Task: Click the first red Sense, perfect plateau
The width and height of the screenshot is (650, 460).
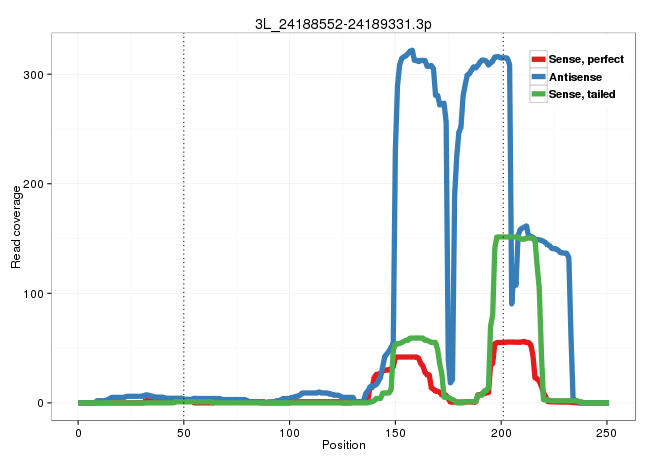Action: point(407,357)
